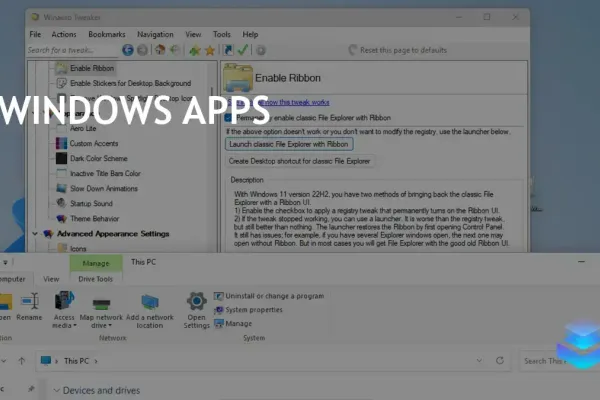
Task: Select Enable Stickers for Desktop Background
Action: coord(130,83)
